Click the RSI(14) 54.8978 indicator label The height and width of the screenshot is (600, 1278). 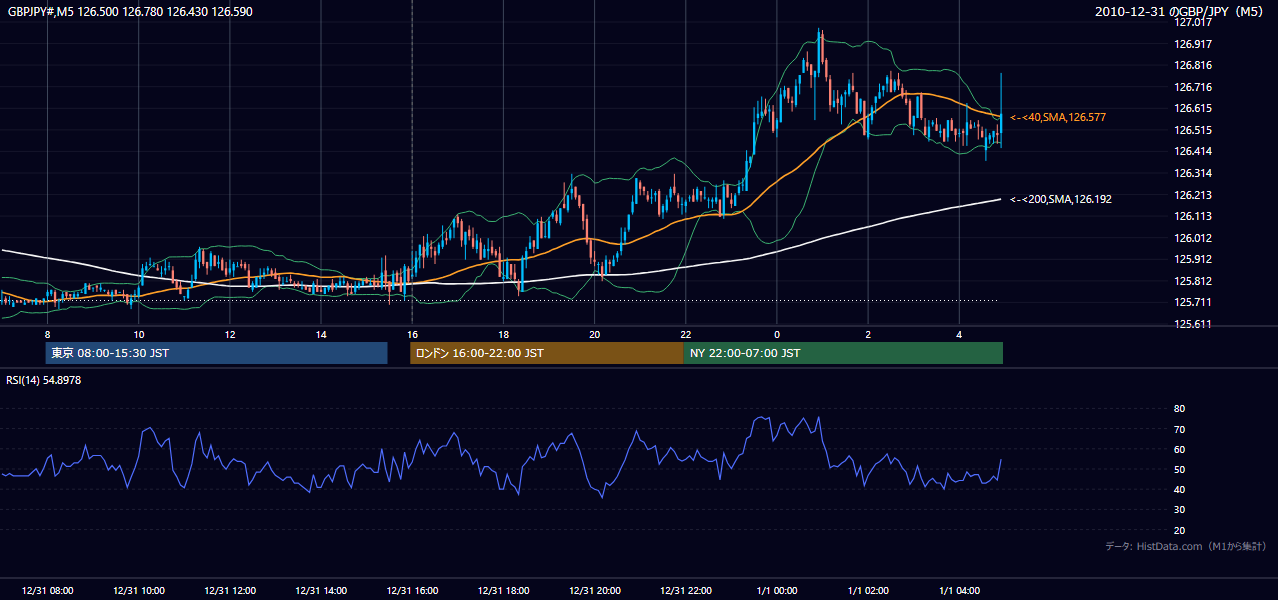(44, 380)
